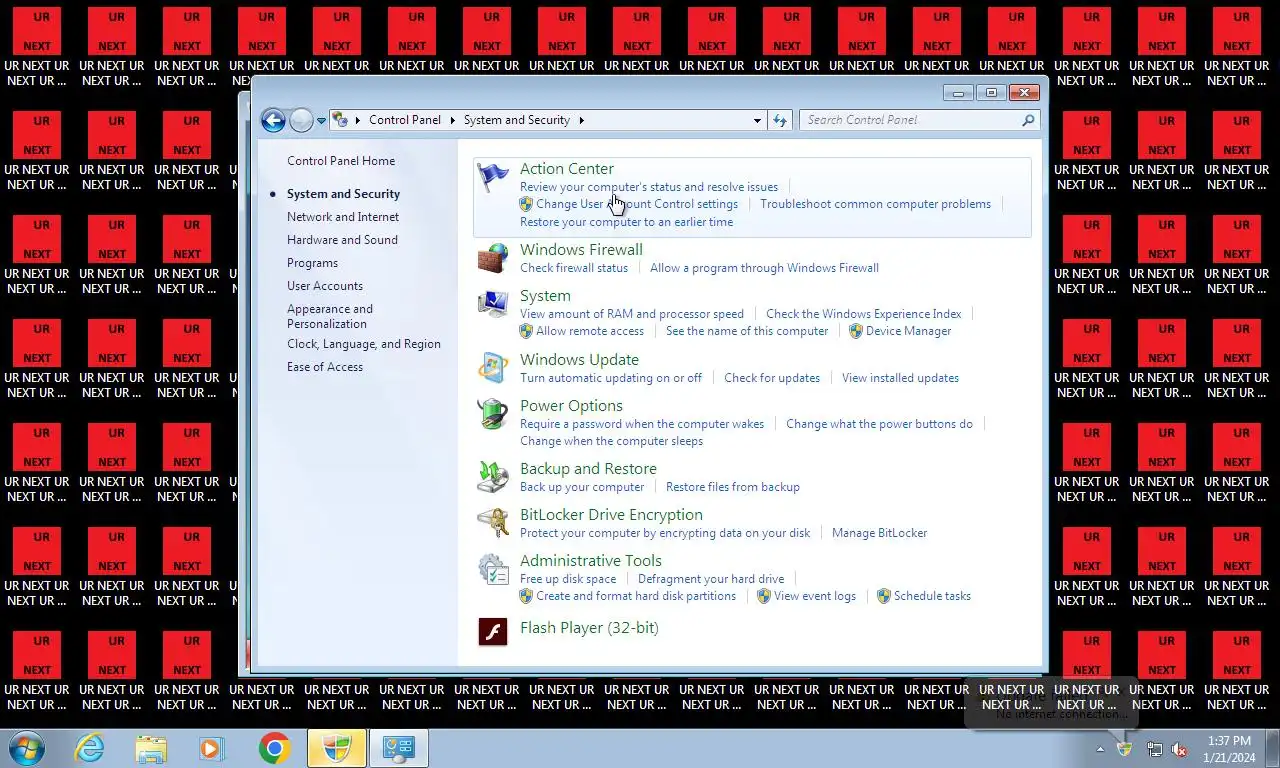
Task: Click the Backup and Restore icon
Action: point(492,477)
